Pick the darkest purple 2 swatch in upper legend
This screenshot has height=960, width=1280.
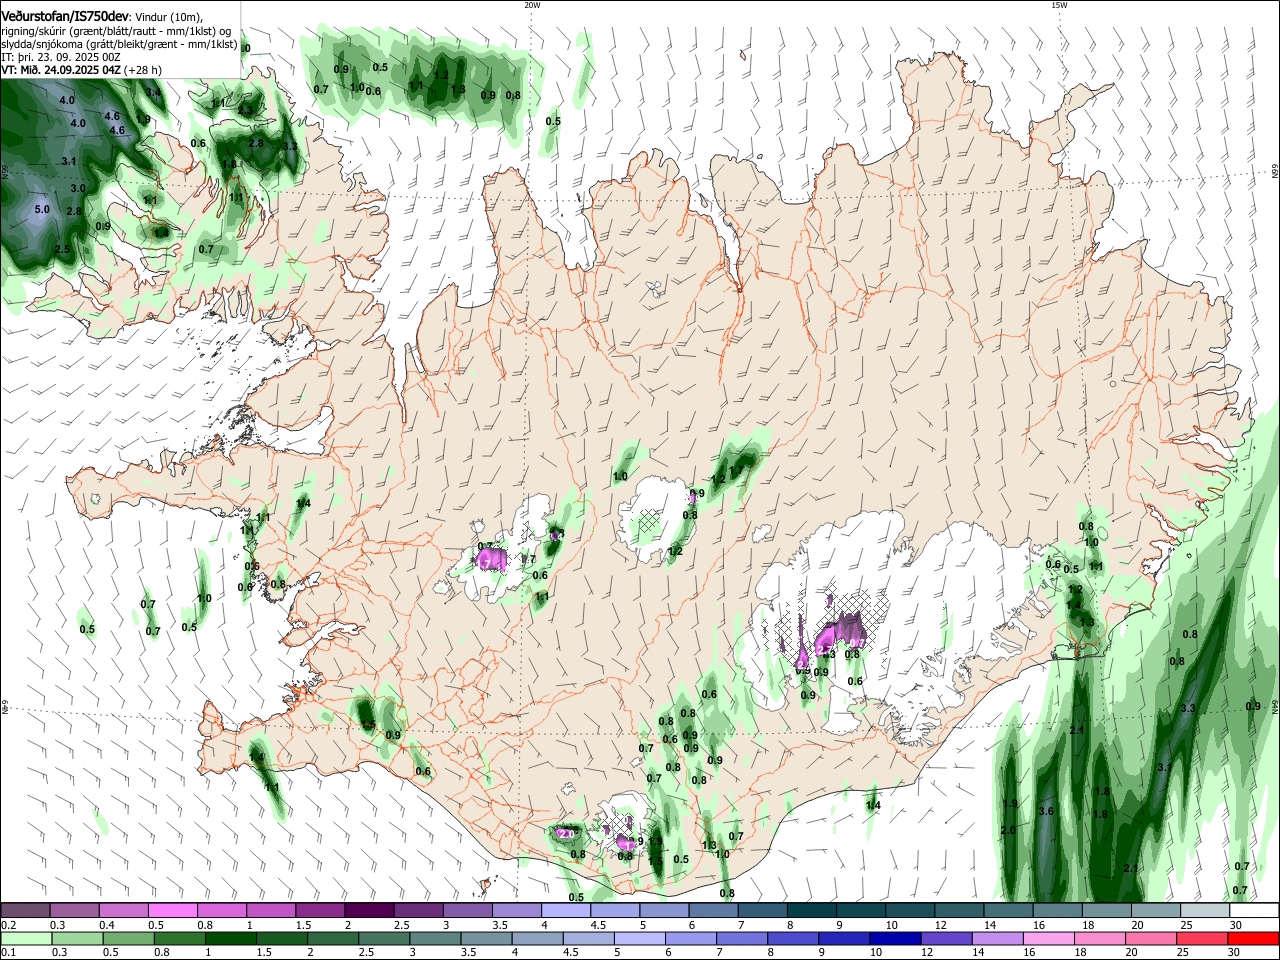coord(369,910)
